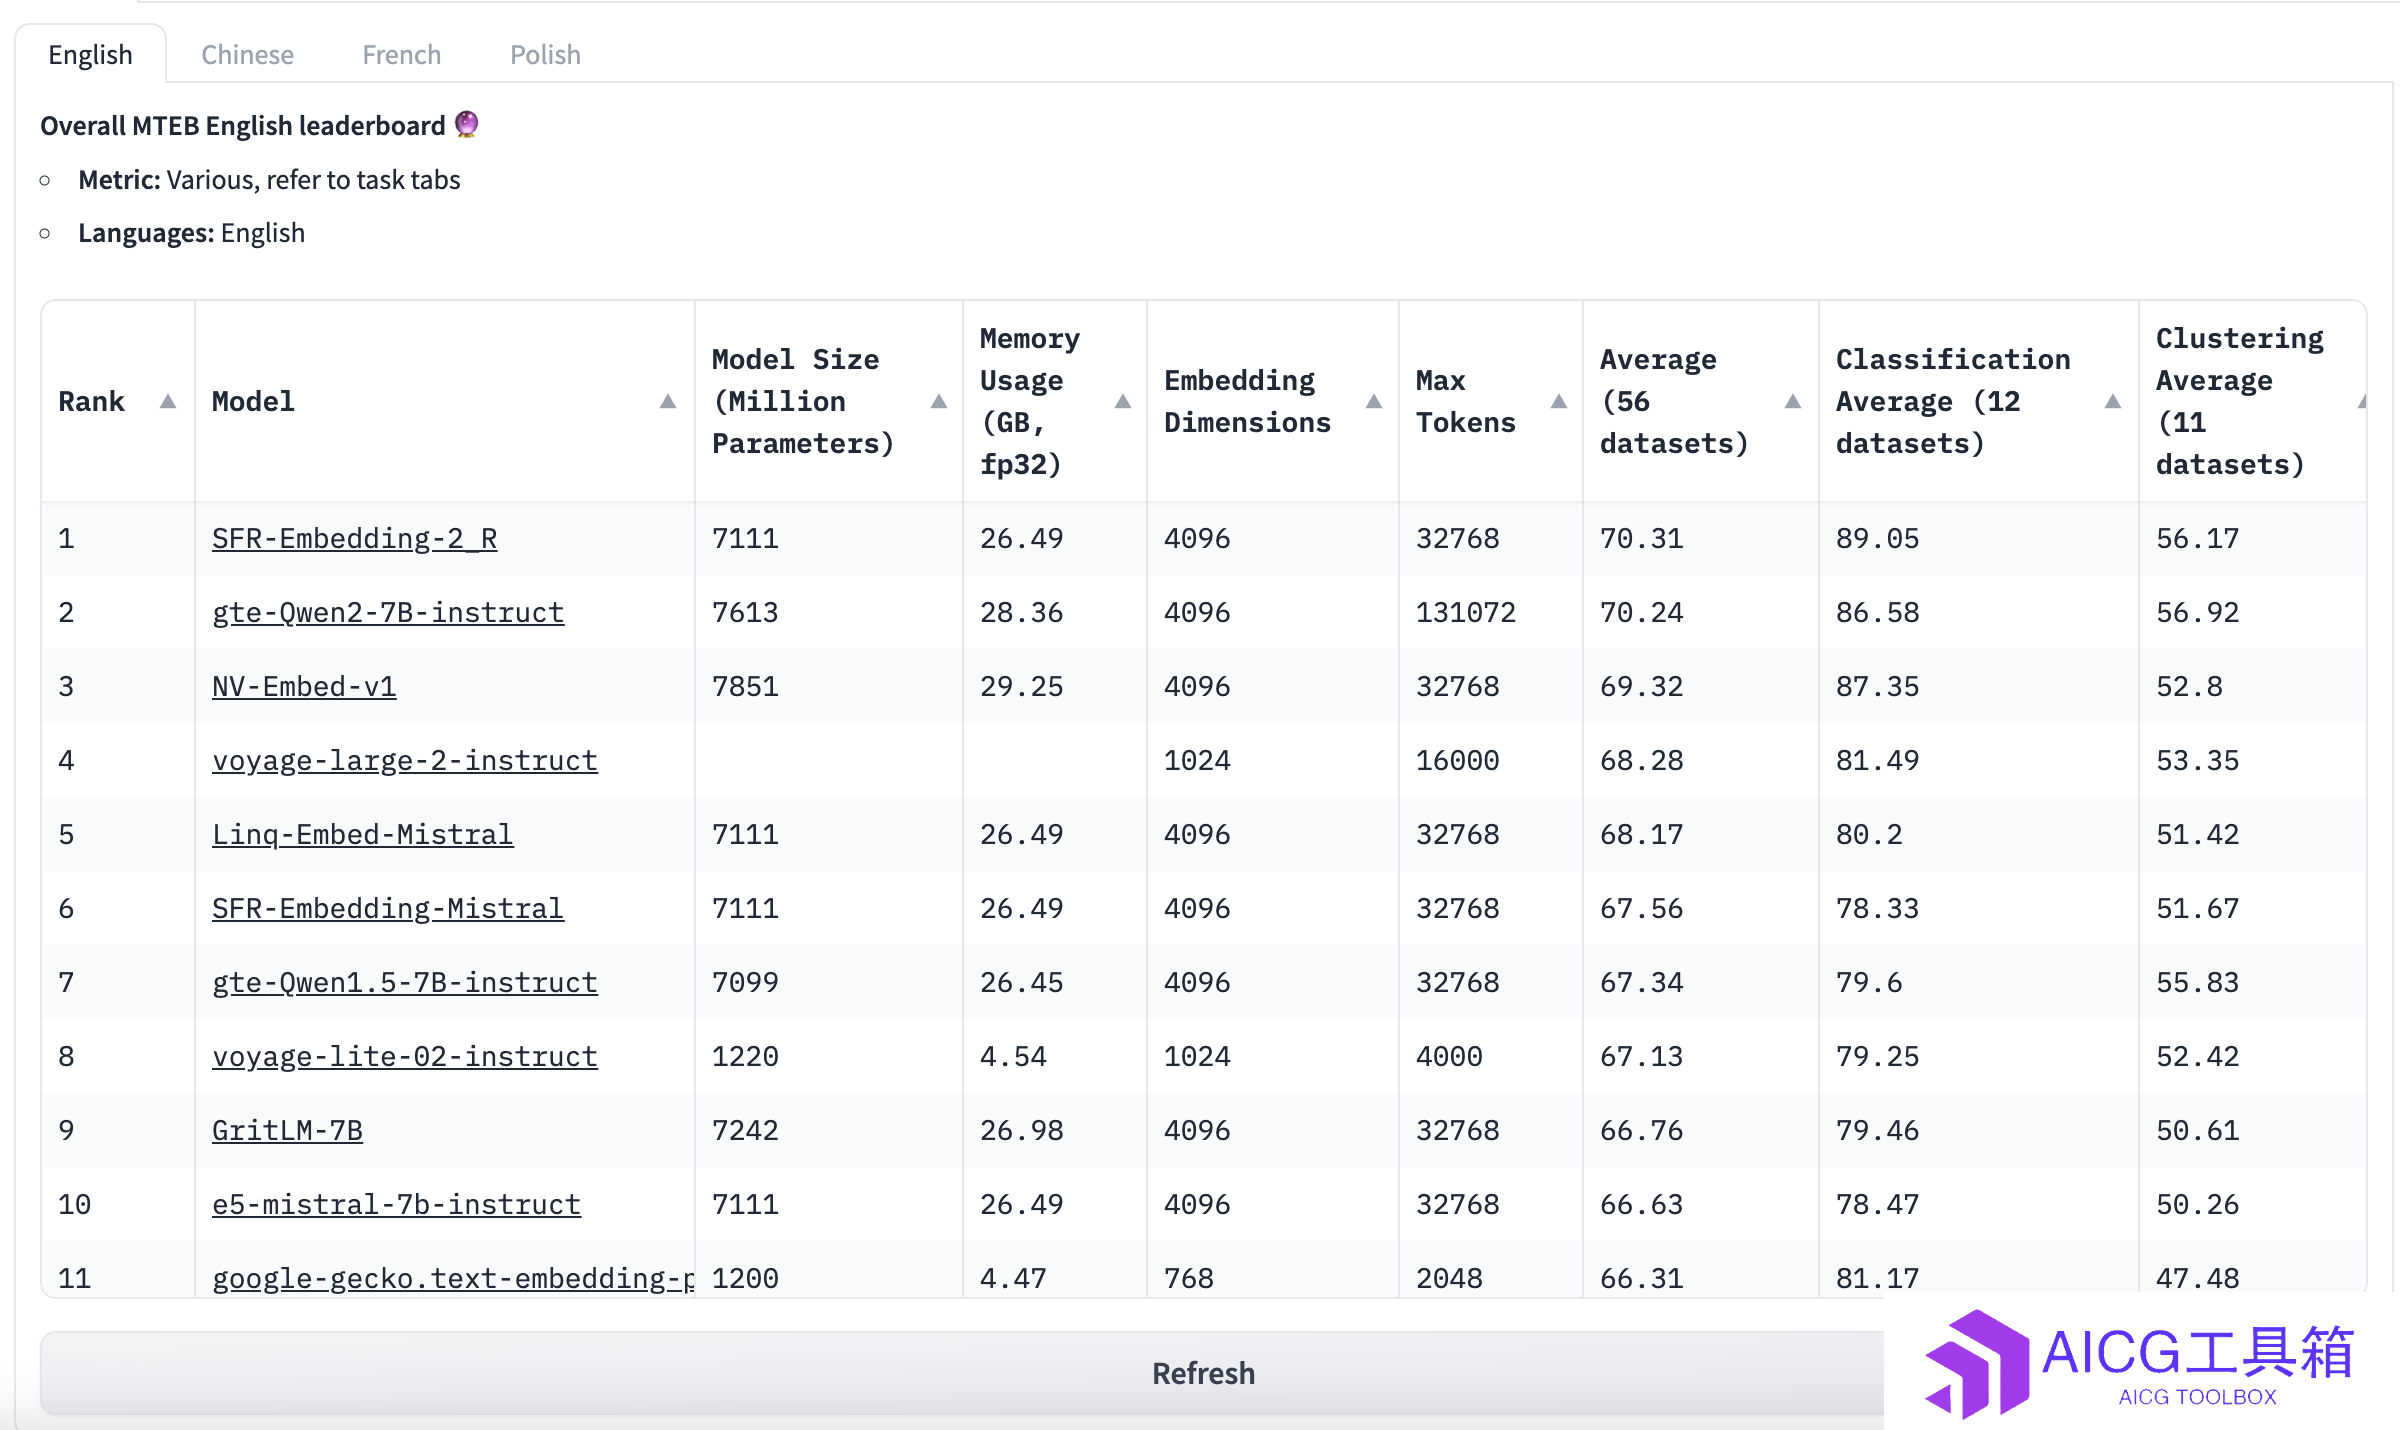Select clustering average cell 55.83
The image size is (2400, 1430).
tap(2253, 982)
